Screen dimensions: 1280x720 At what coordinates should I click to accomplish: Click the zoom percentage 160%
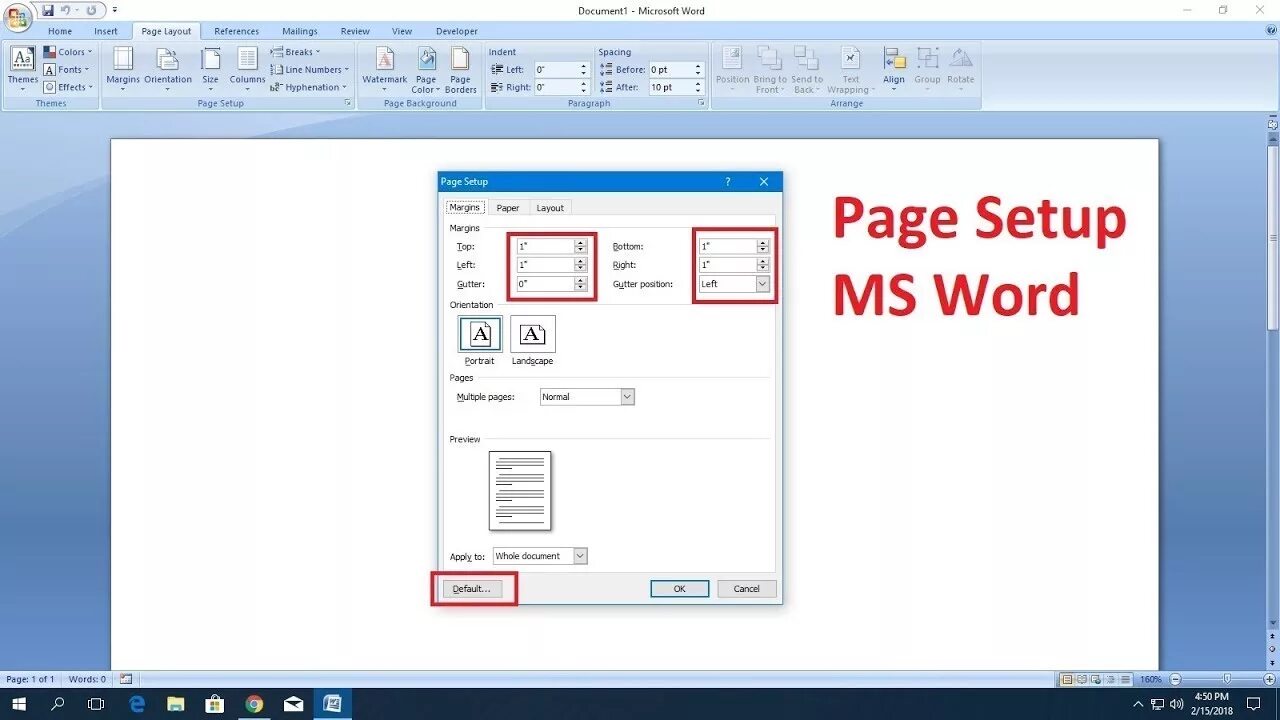(1151, 679)
